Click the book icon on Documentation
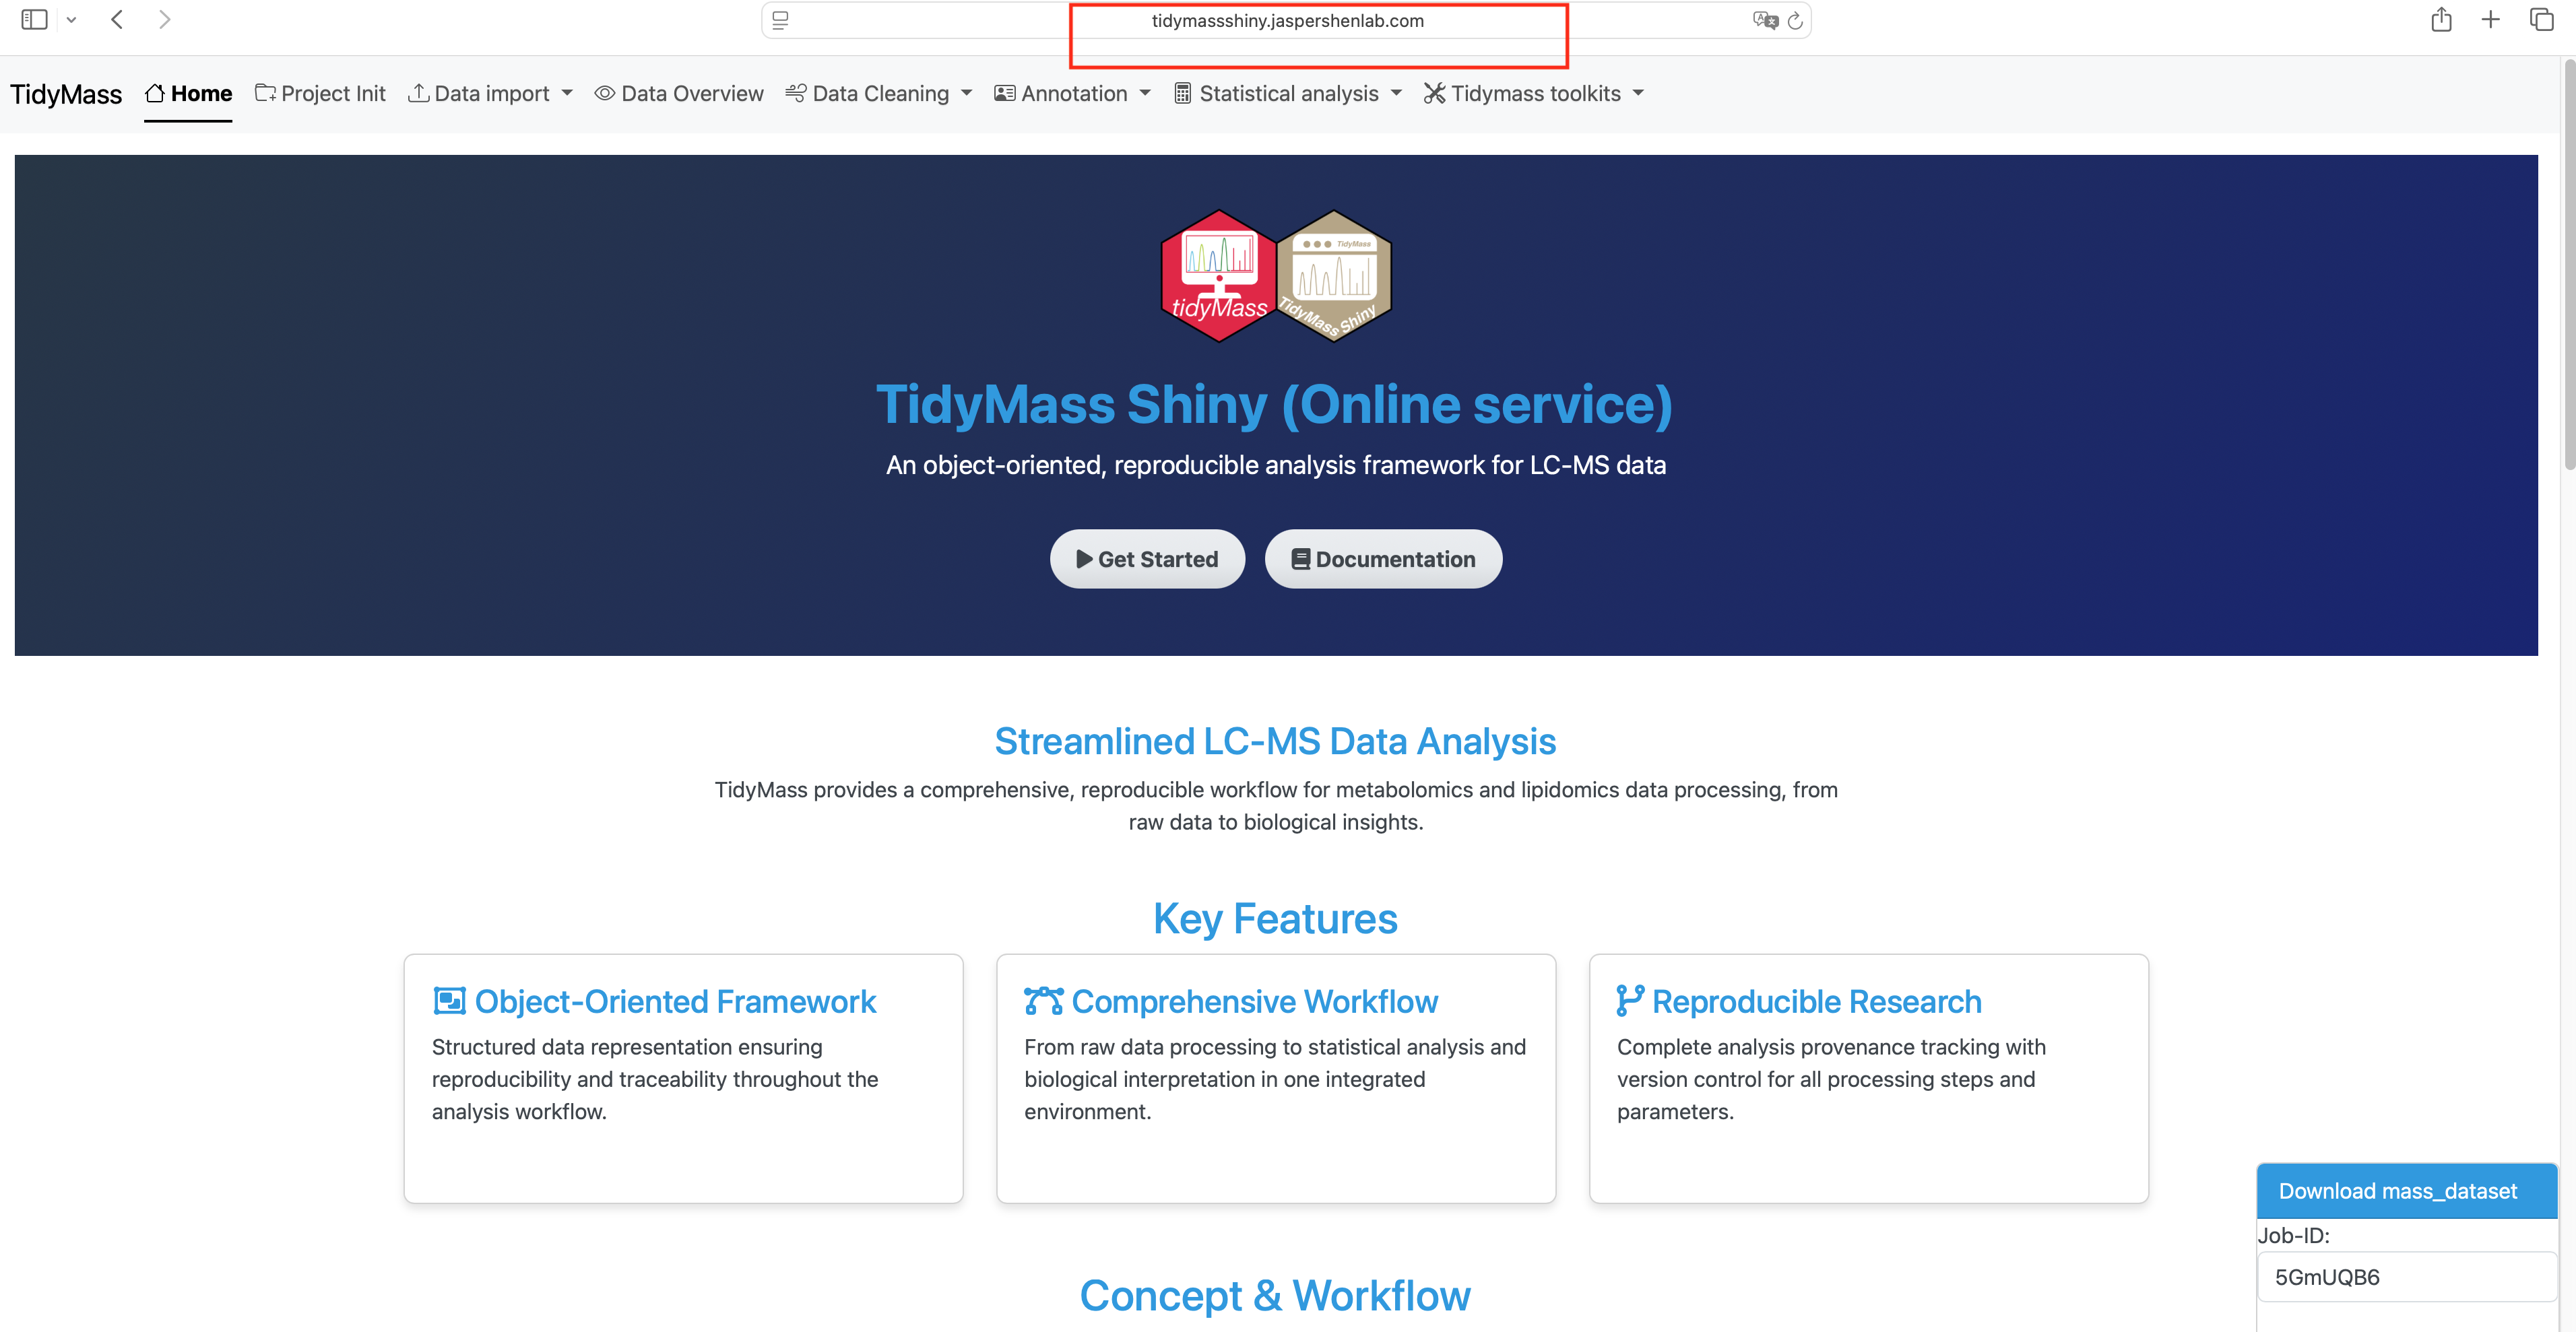2576x1332 pixels. tap(1300, 559)
